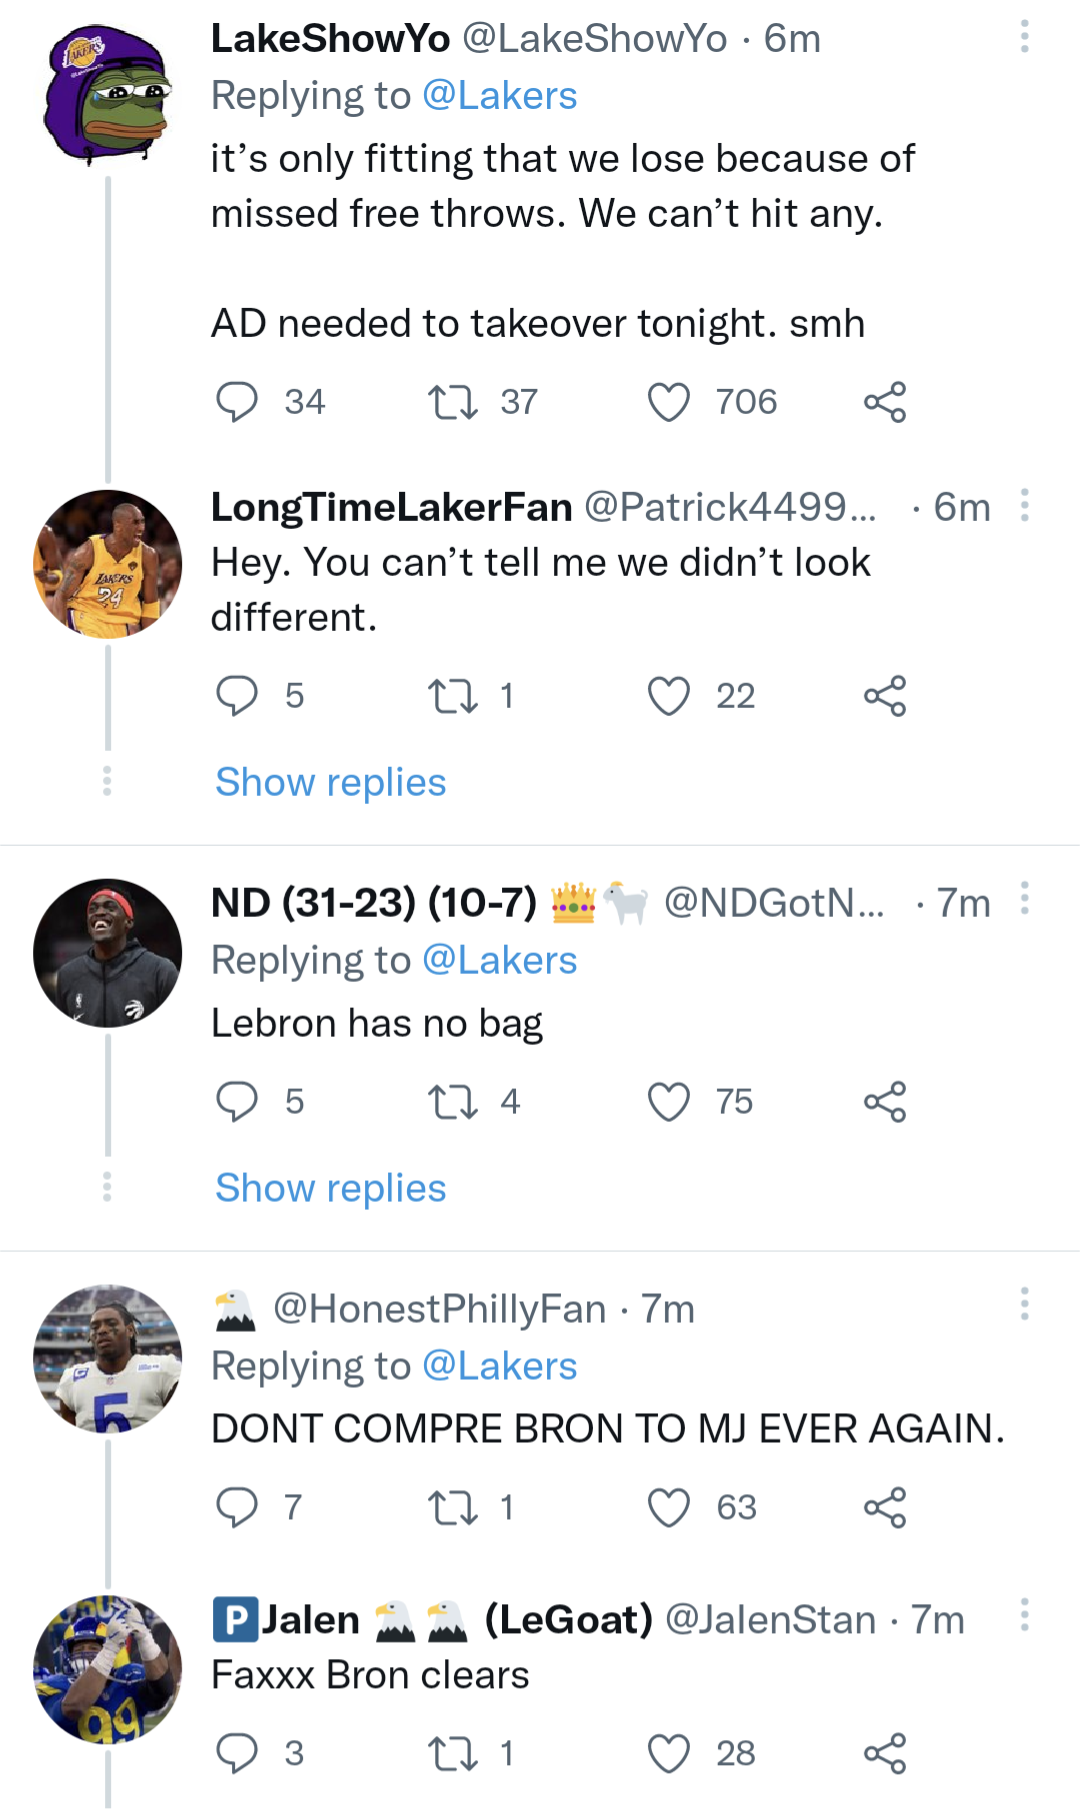Like LakeShowYo's tweet about missed free throws

coord(671,402)
